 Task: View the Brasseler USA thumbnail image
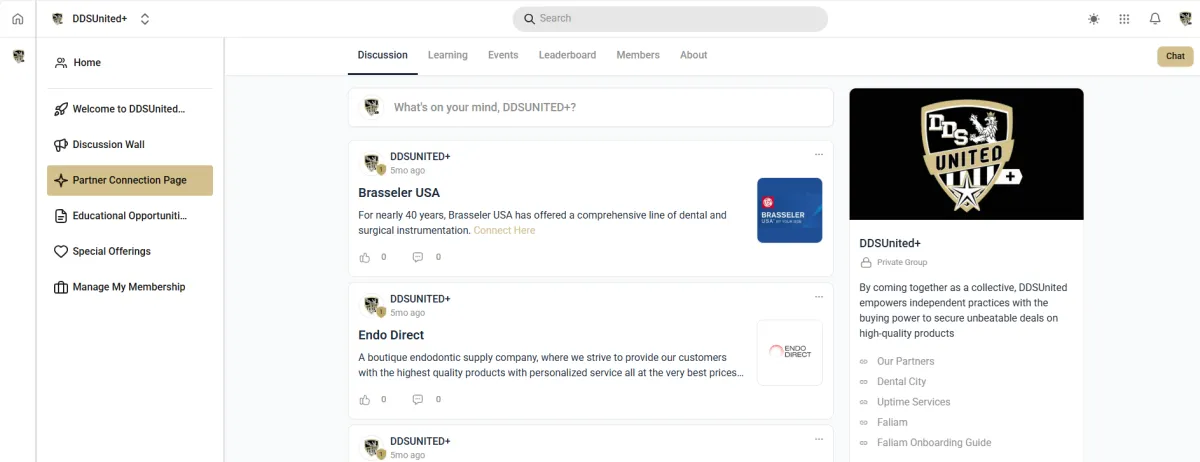(x=790, y=210)
